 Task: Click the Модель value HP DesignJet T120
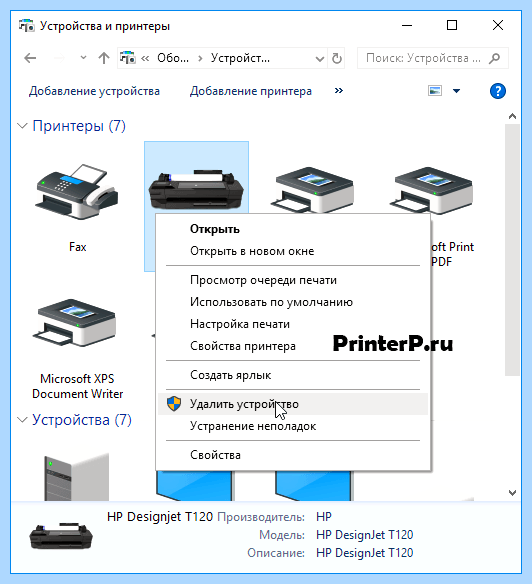pyautogui.click(x=364, y=535)
